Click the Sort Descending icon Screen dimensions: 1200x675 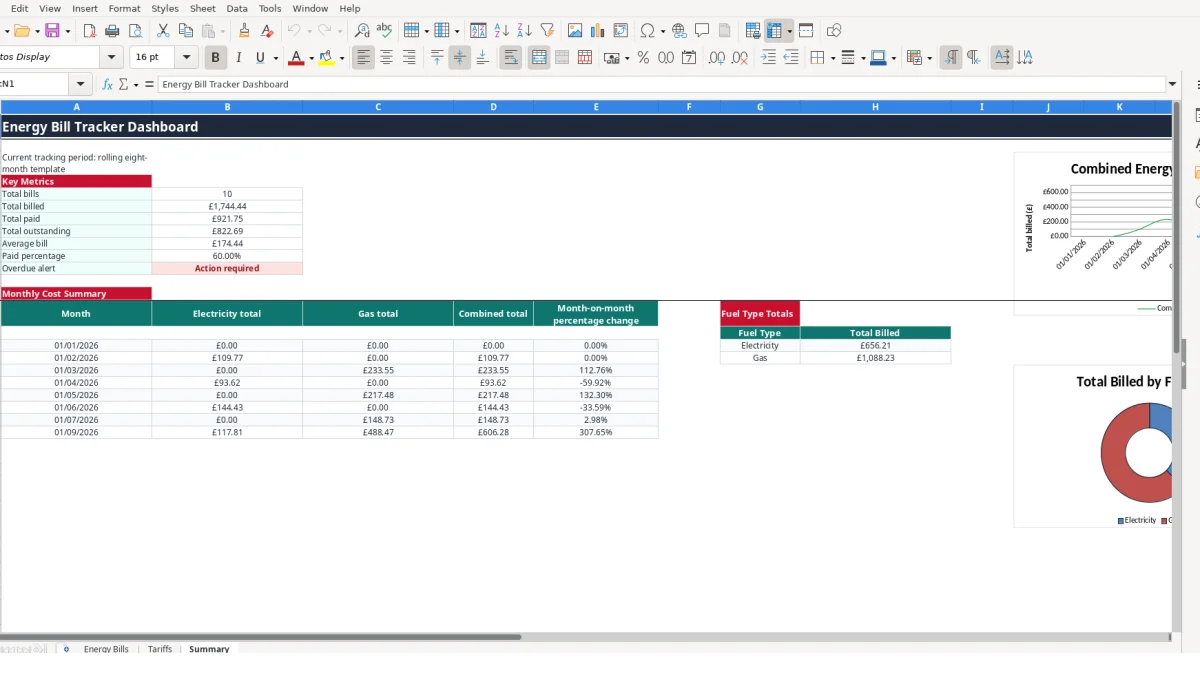pos(524,31)
